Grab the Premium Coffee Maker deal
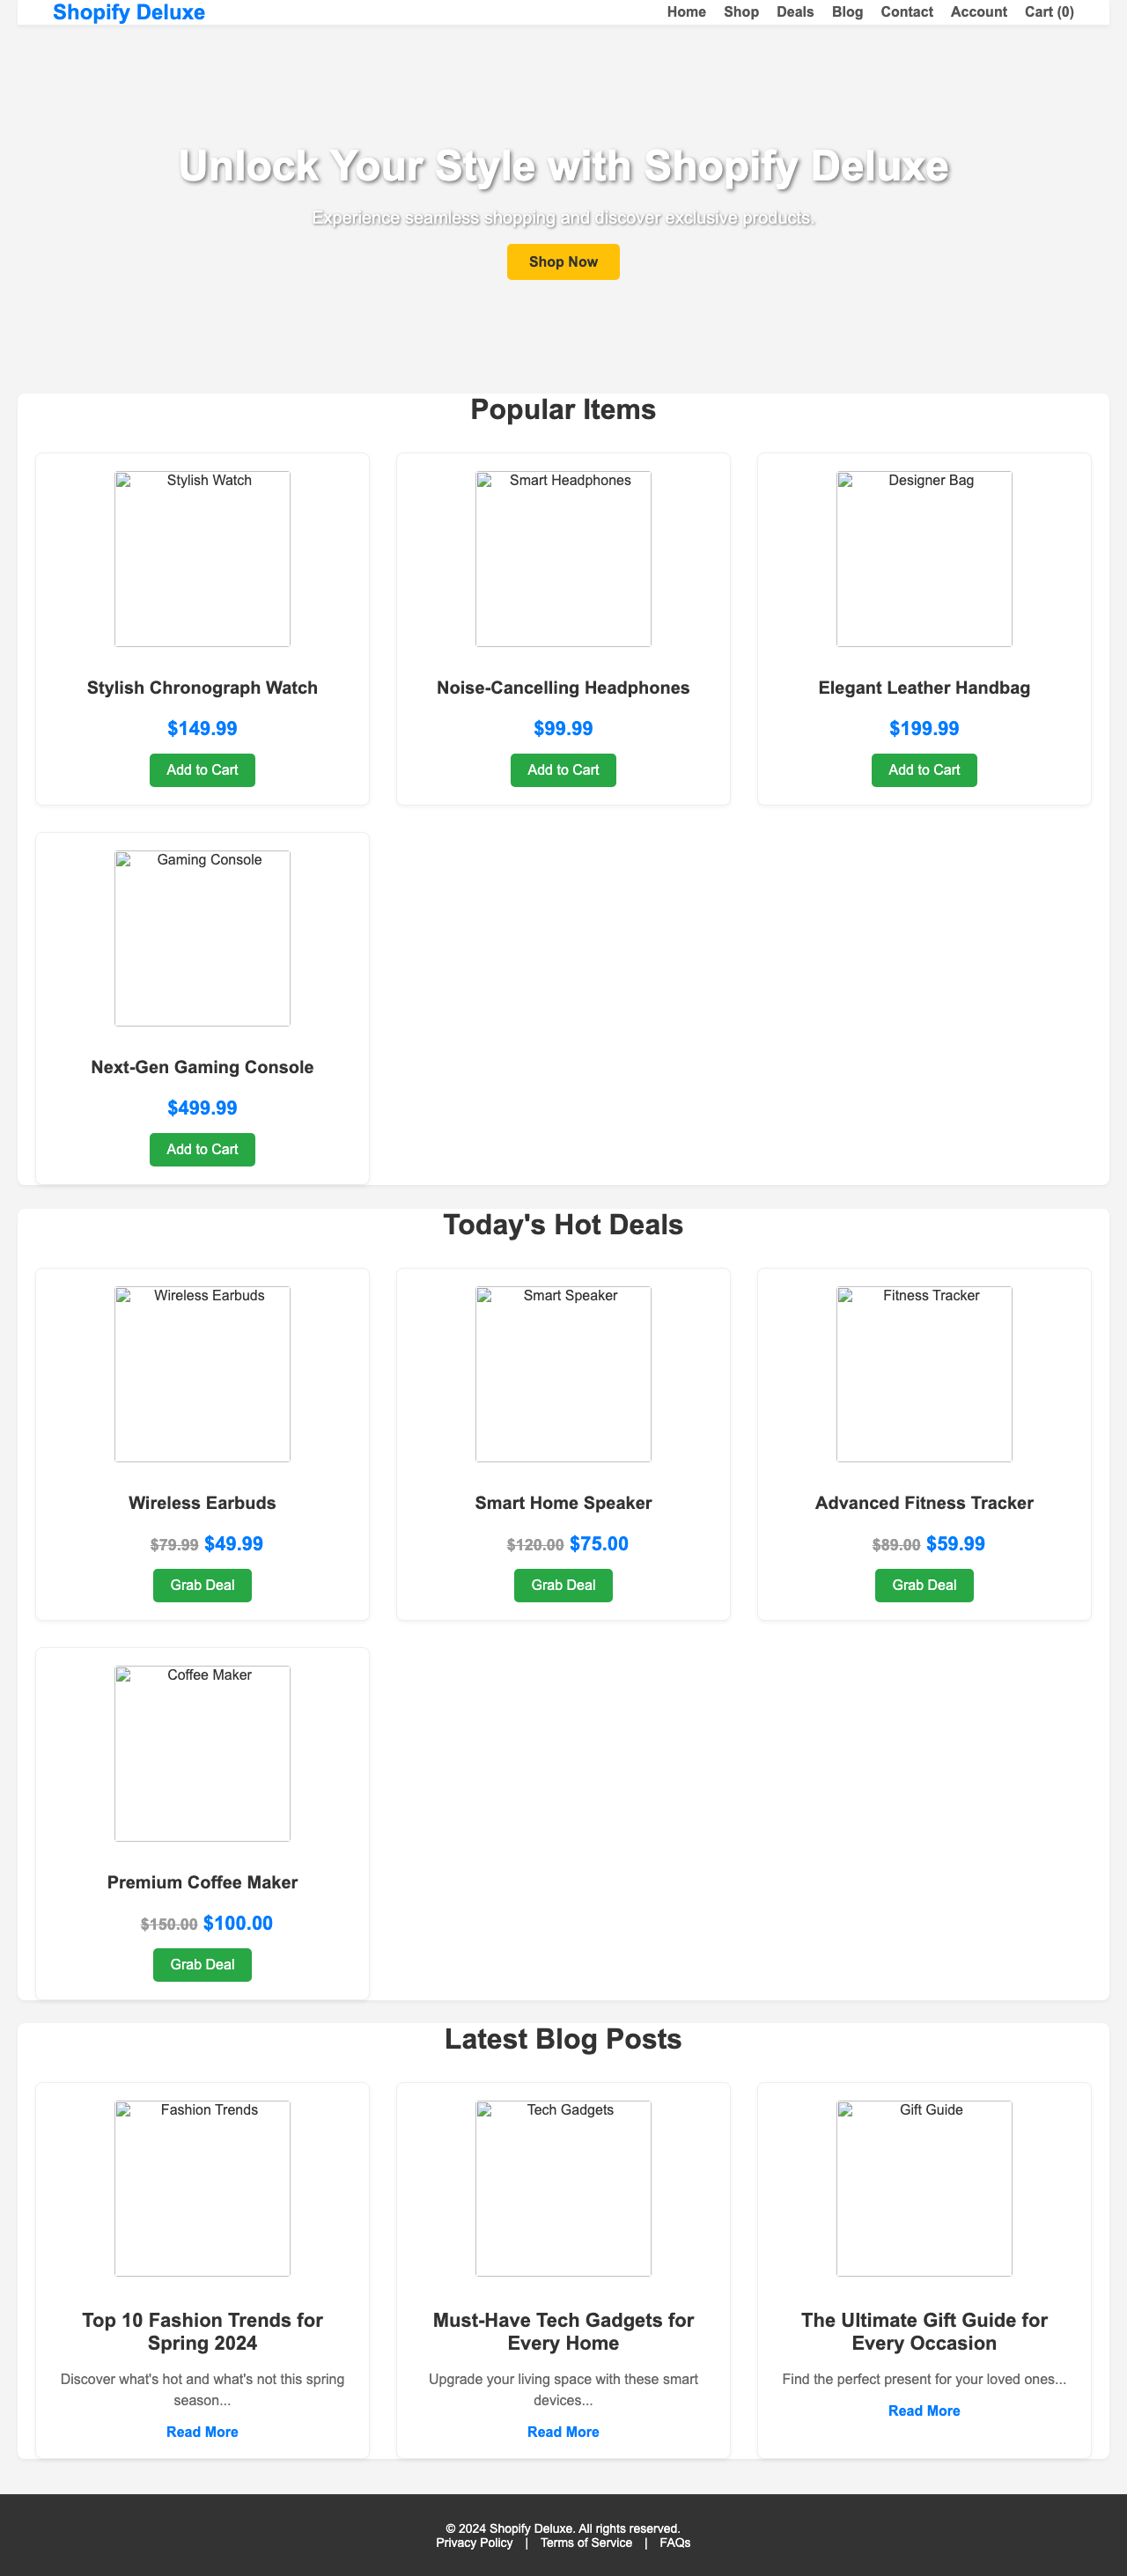Image resolution: width=1127 pixels, height=2576 pixels. 201,1964
